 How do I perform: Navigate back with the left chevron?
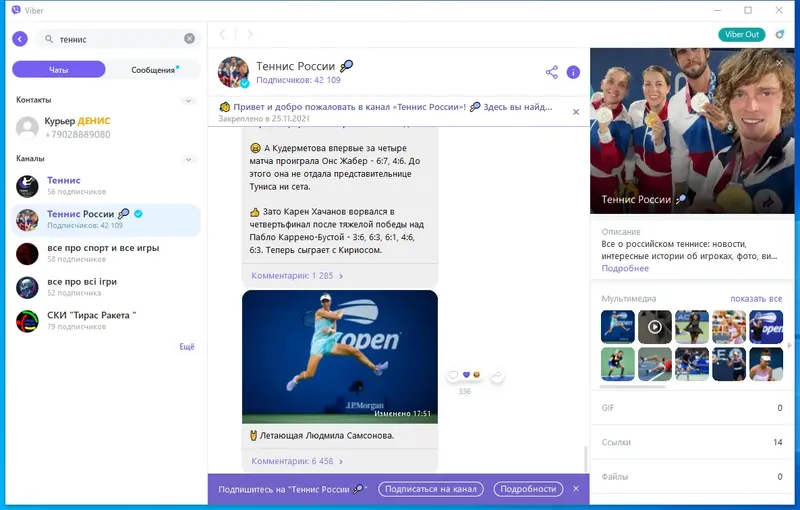222,34
